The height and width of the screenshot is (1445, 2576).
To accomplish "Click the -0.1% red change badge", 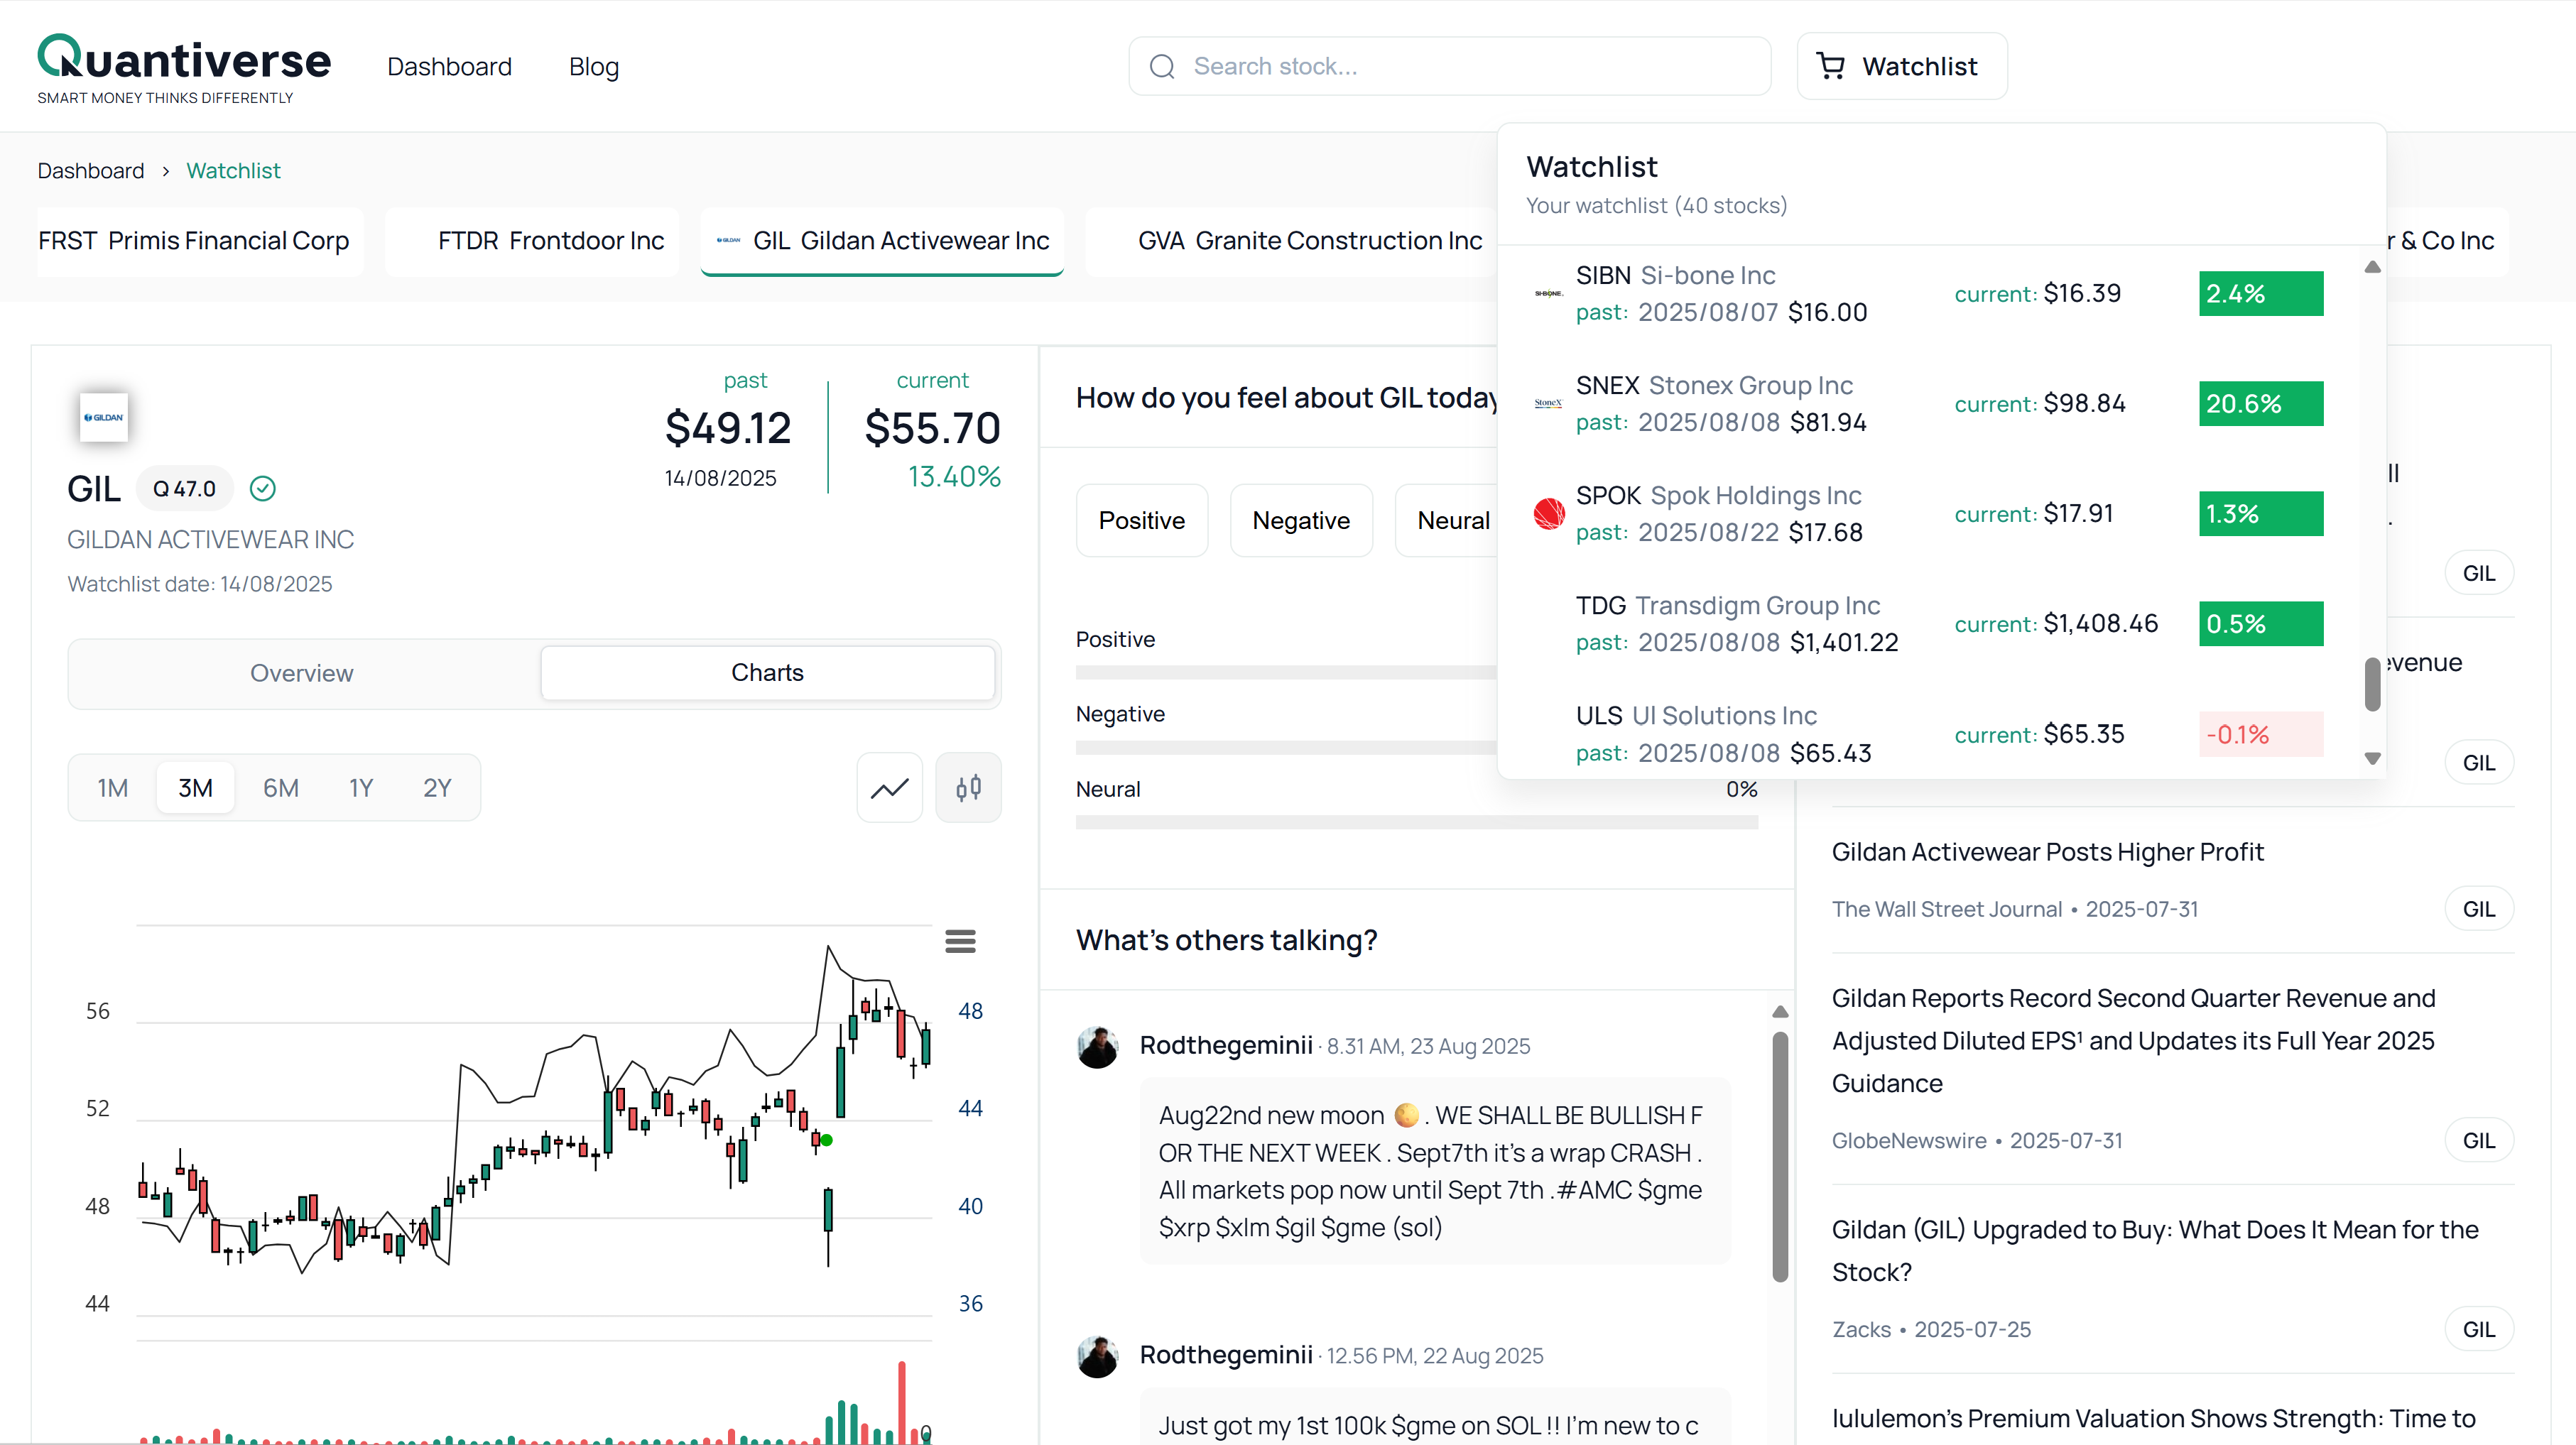I will click(2261, 735).
